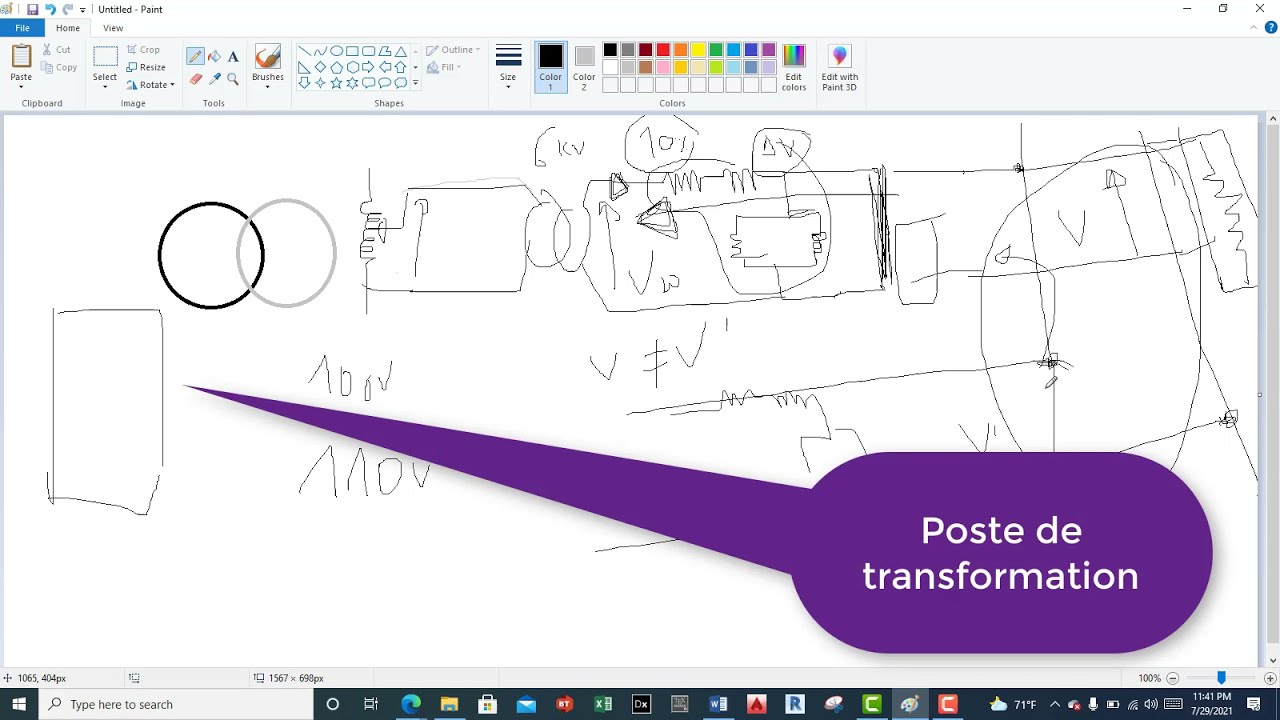Select the Magnifier tool
The height and width of the screenshot is (720, 1280).
[233, 78]
